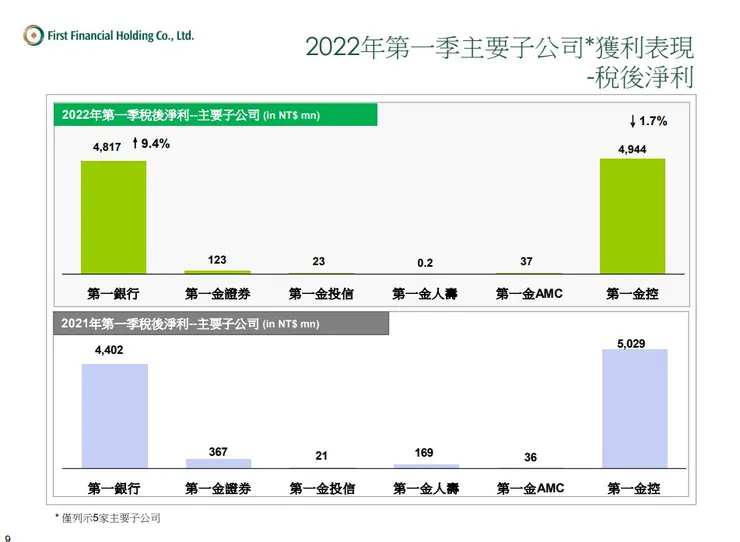
Task: Select the small 第一金證券 bar in 2021 chart
Action: tap(219, 464)
